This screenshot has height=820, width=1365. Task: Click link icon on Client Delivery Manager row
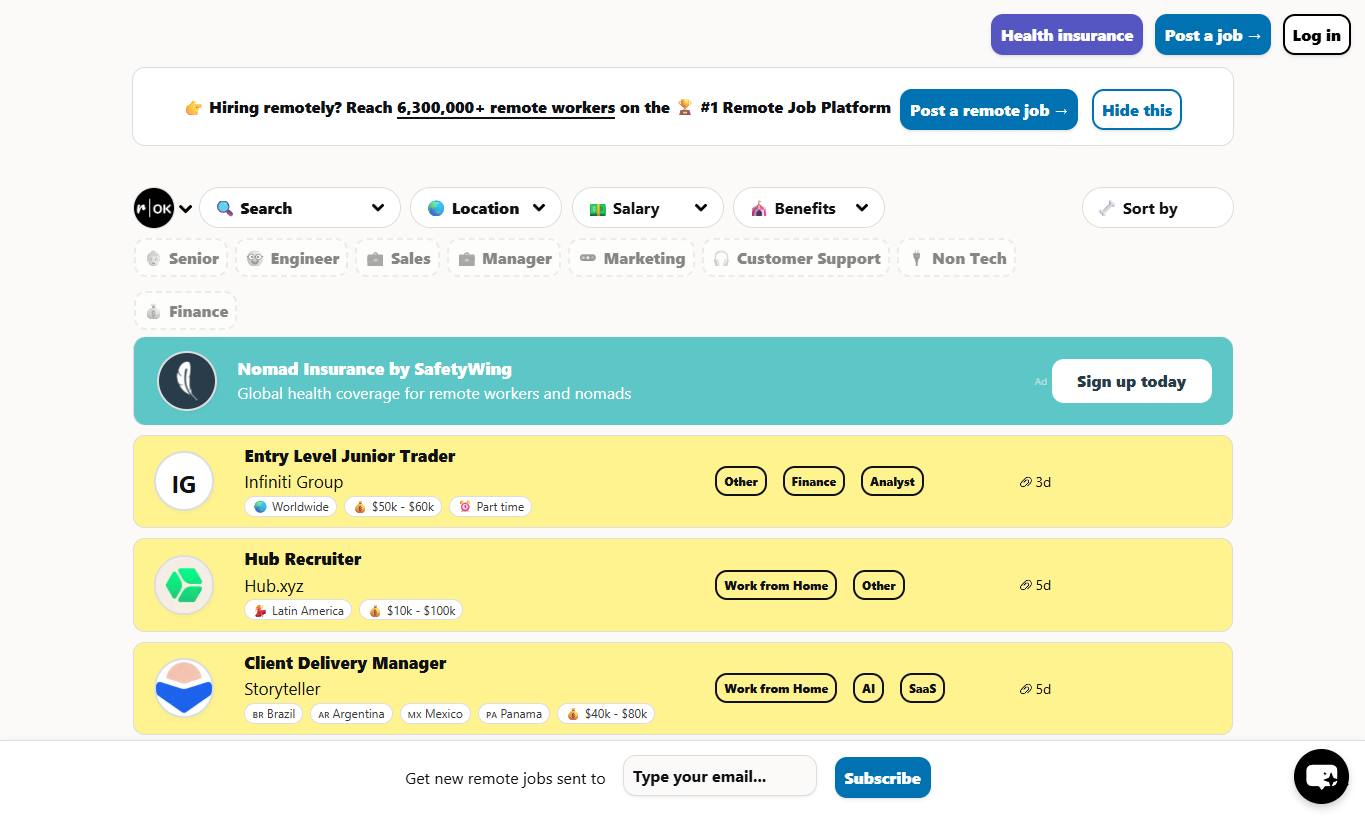click(1025, 689)
